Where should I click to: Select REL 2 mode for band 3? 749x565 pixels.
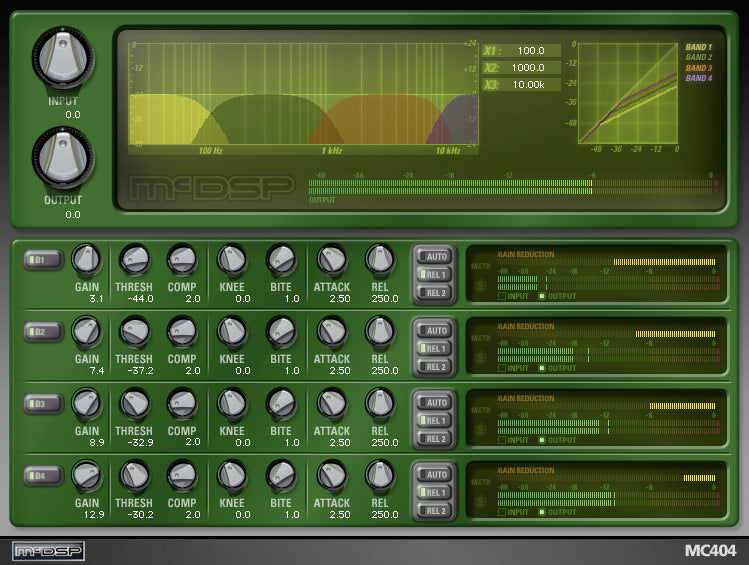(435, 438)
